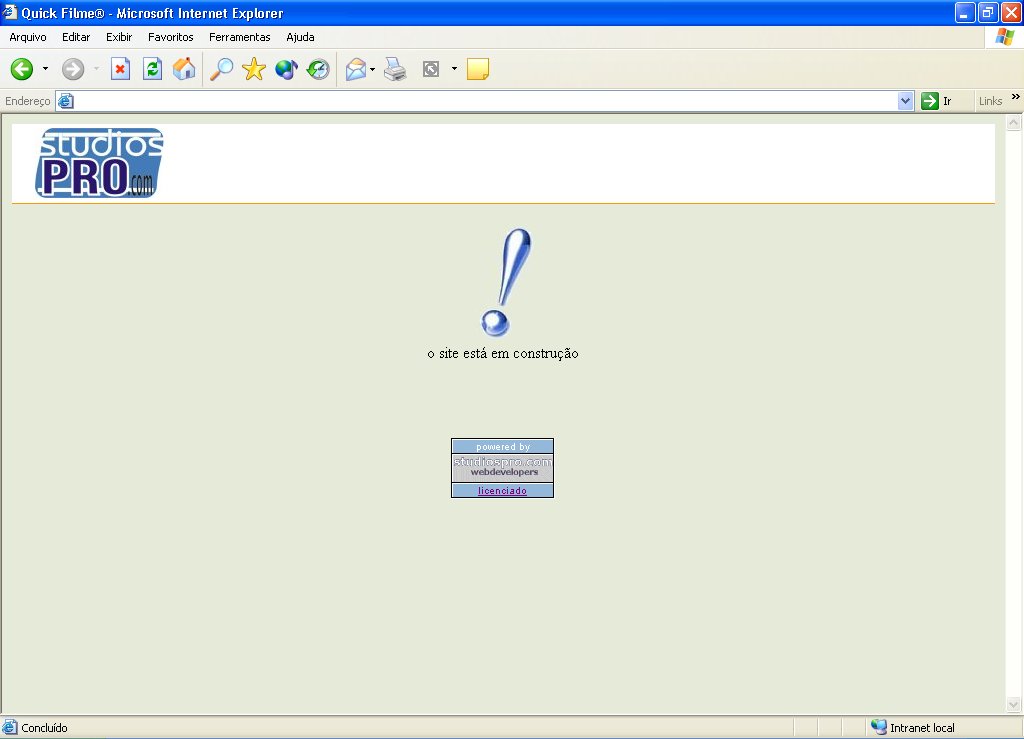Refresh the current page

(x=152, y=69)
